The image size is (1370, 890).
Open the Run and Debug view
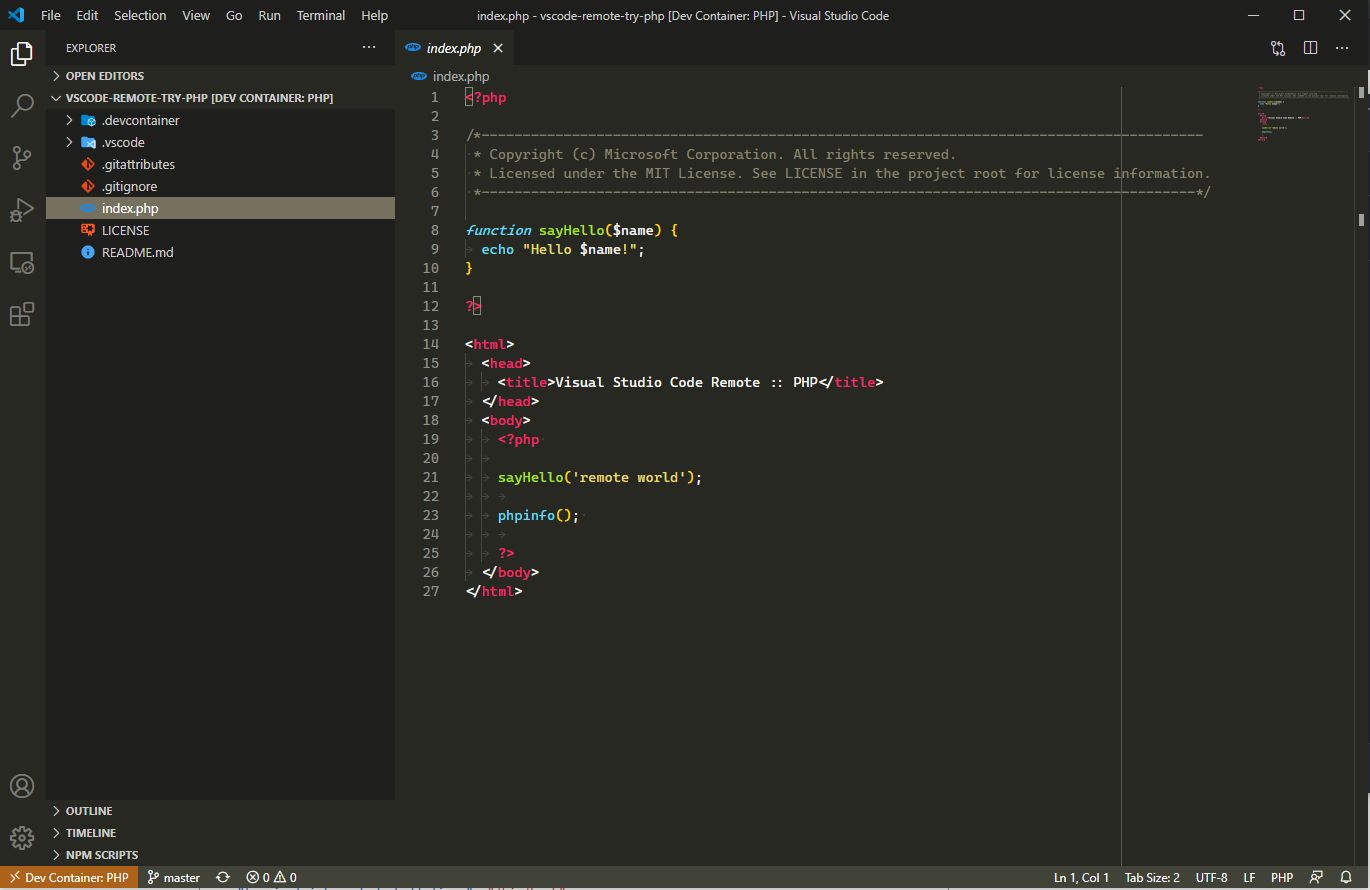pos(22,210)
